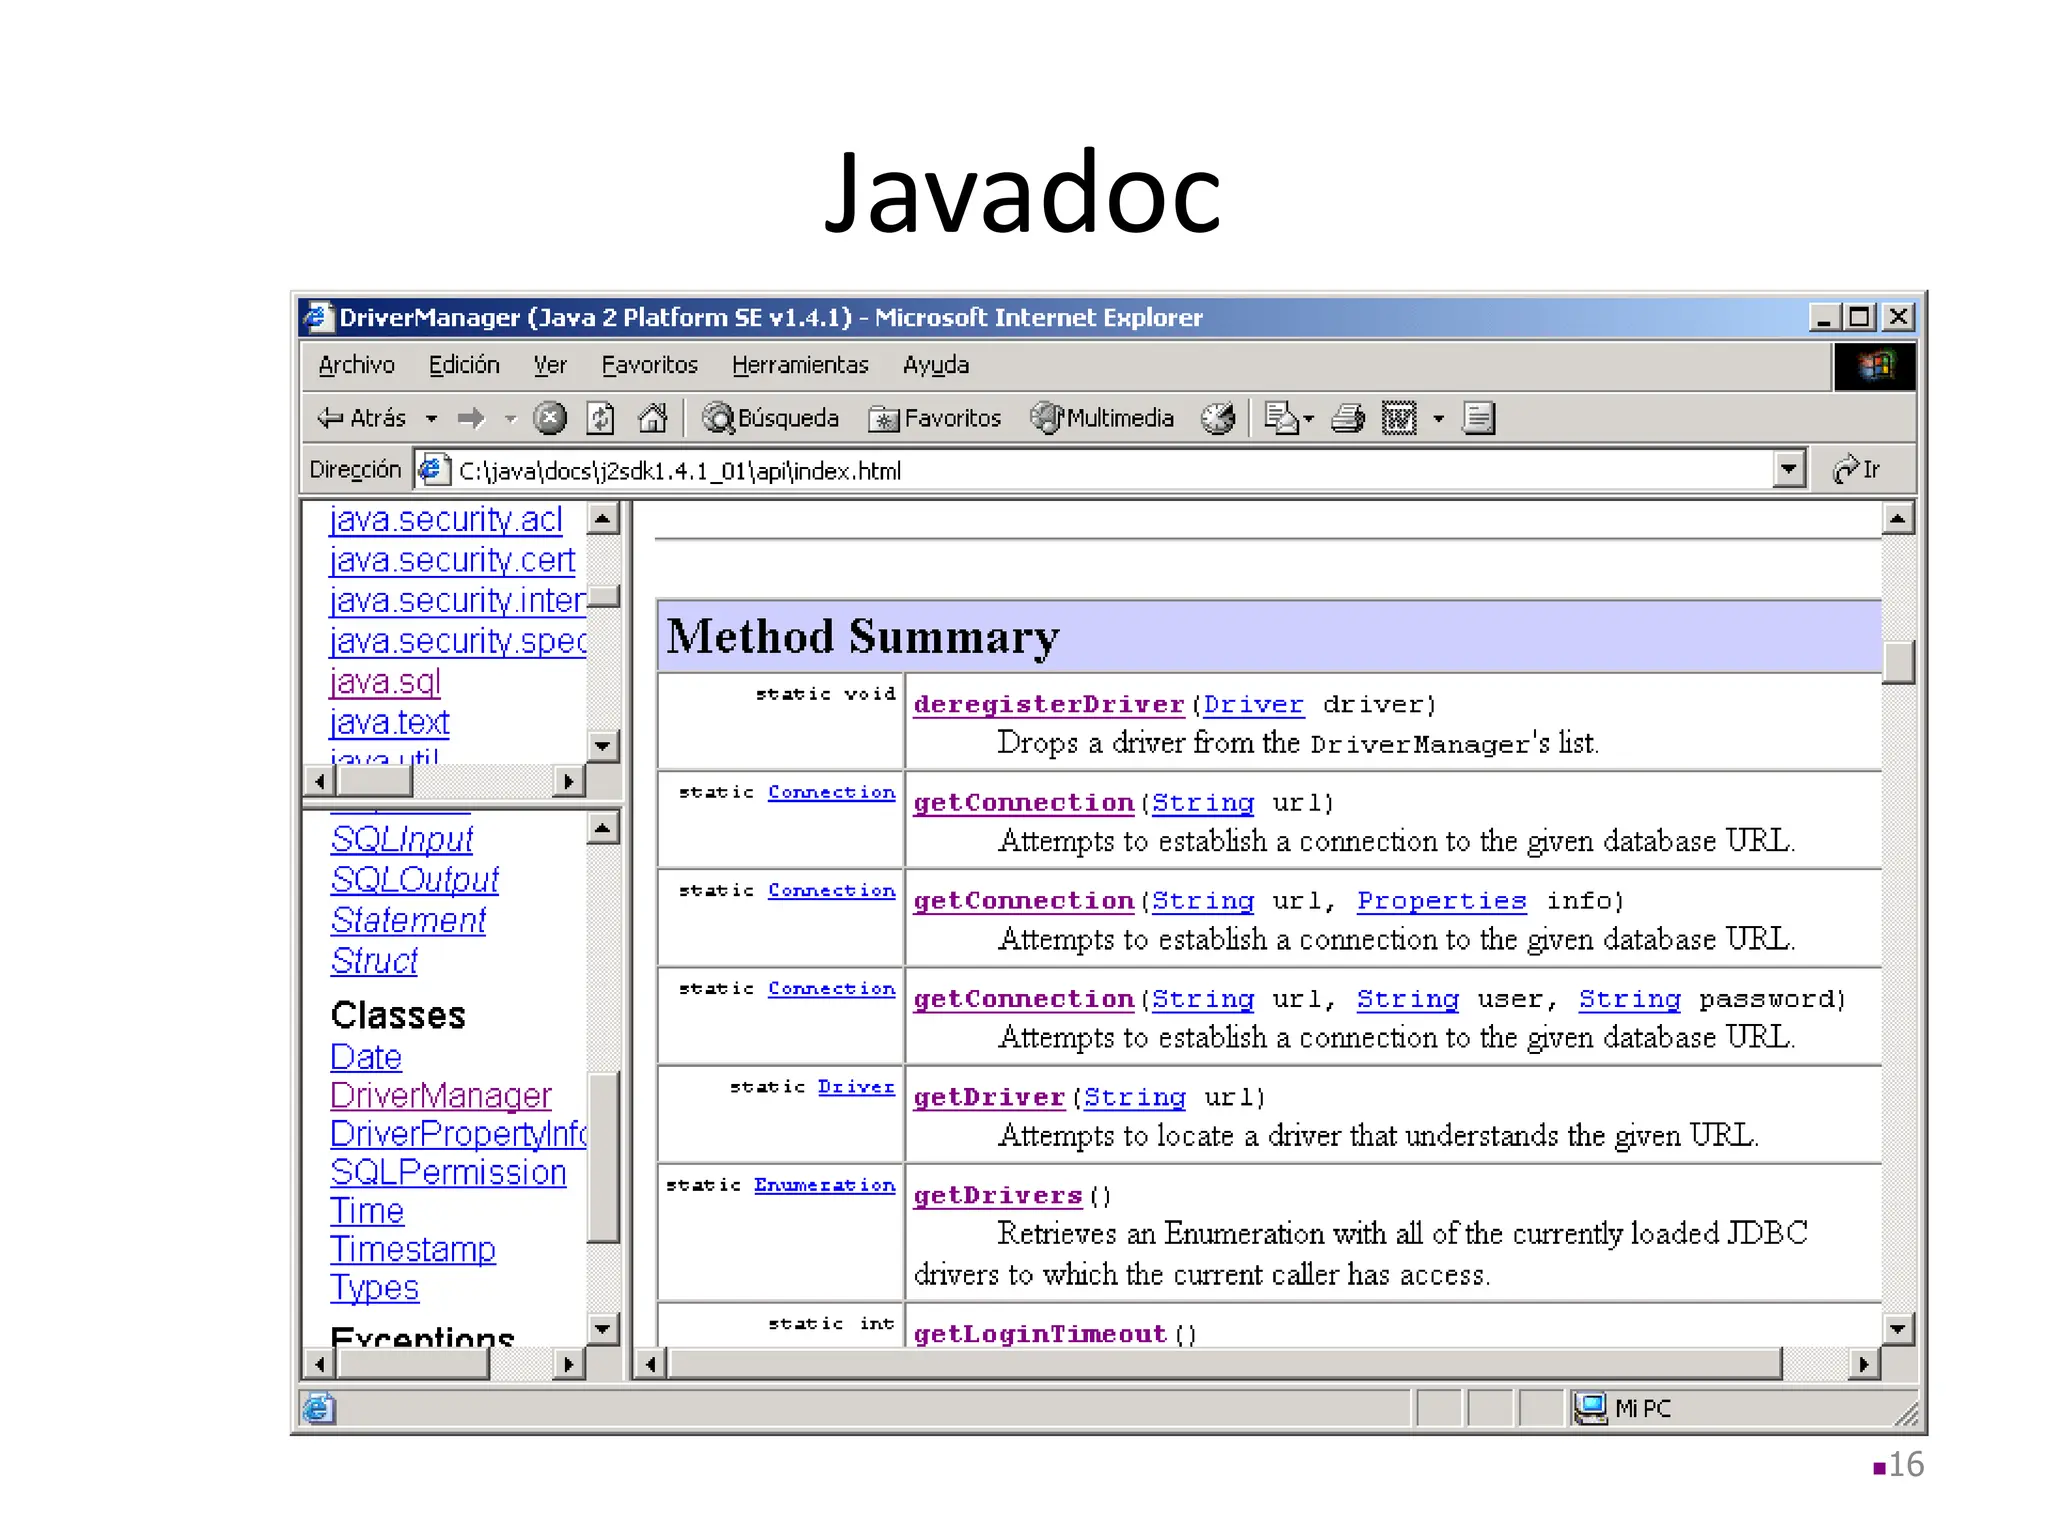2048x1536 pixels.
Task: Open the Edición menu
Action: [464, 365]
